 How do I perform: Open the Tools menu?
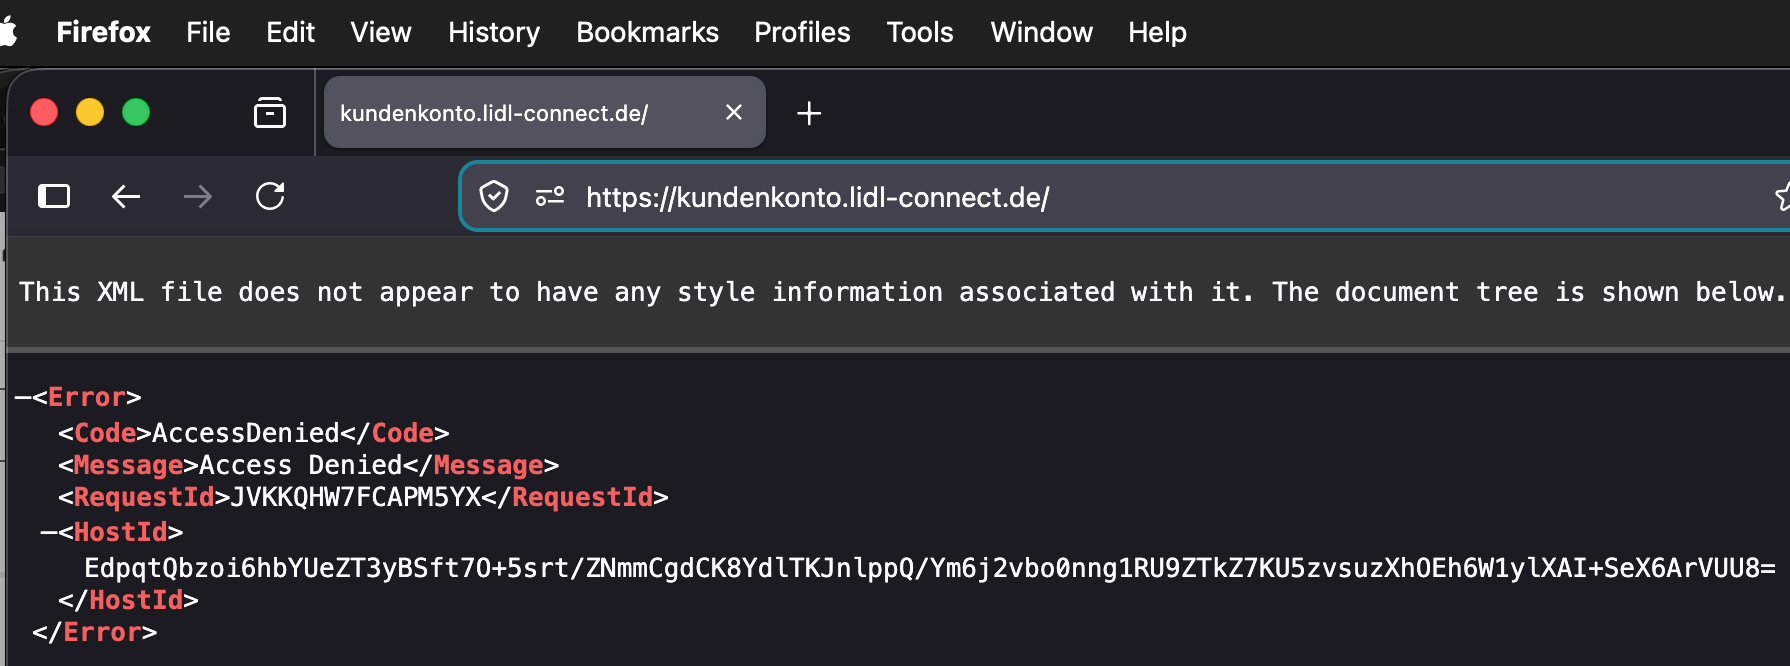[919, 32]
